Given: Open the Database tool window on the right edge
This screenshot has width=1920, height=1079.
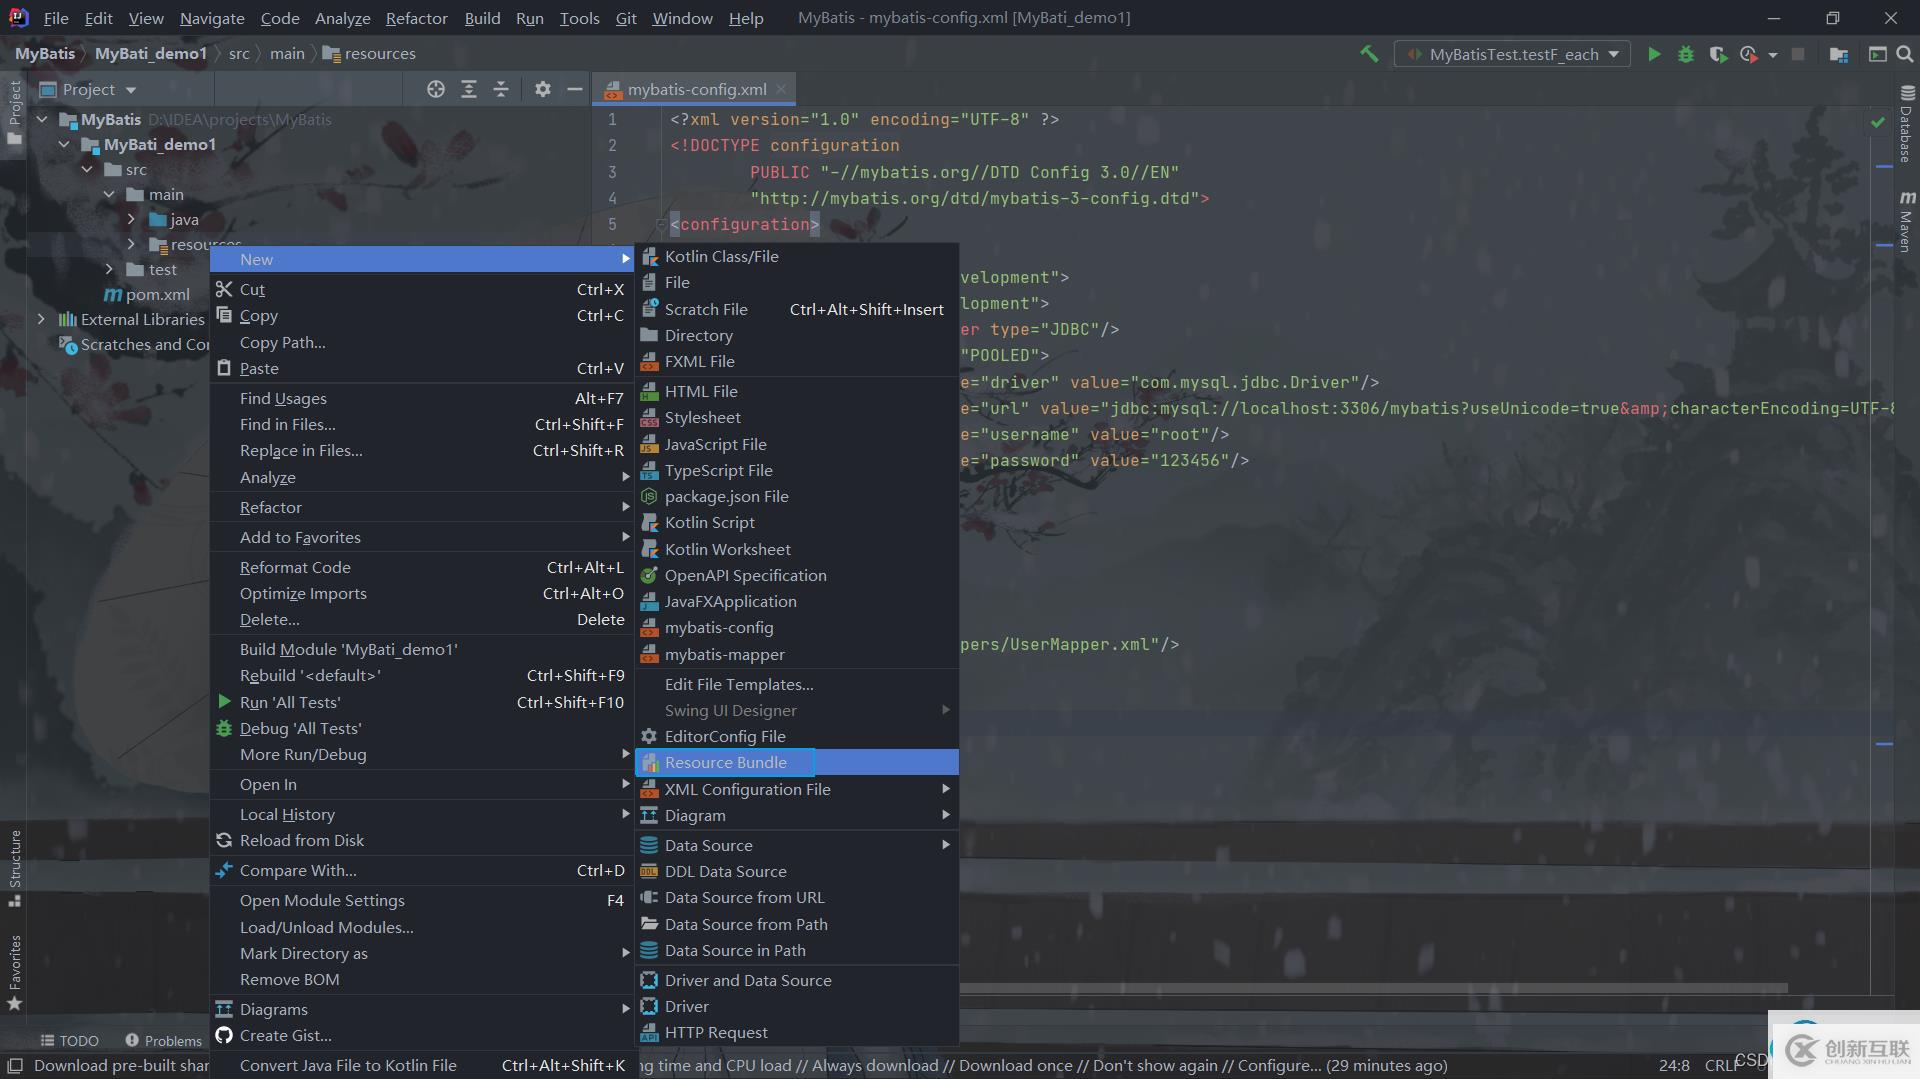Looking at the screenshot, I should (x=1906, y=124).
